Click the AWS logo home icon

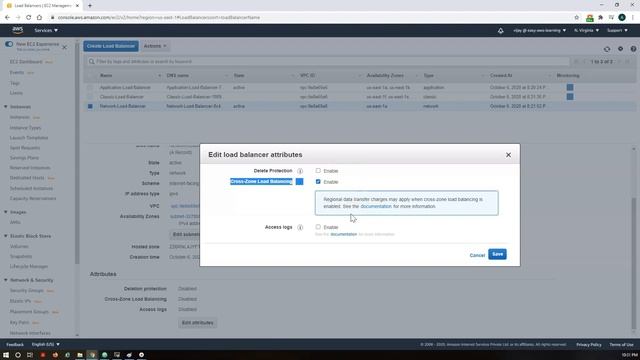coord(18,30)
